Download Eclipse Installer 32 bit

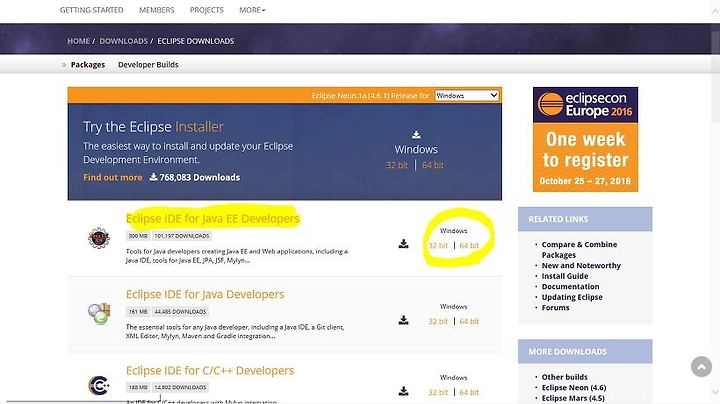tap(397, 165)
